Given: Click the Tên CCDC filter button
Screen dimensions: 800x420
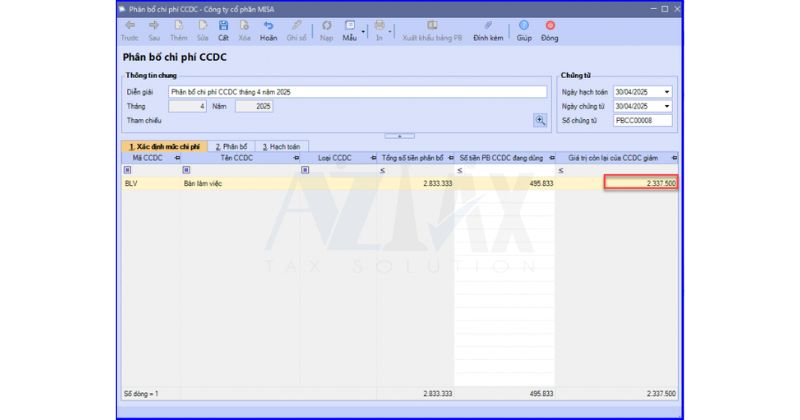Looking at the screenshot, I should 186,170.
